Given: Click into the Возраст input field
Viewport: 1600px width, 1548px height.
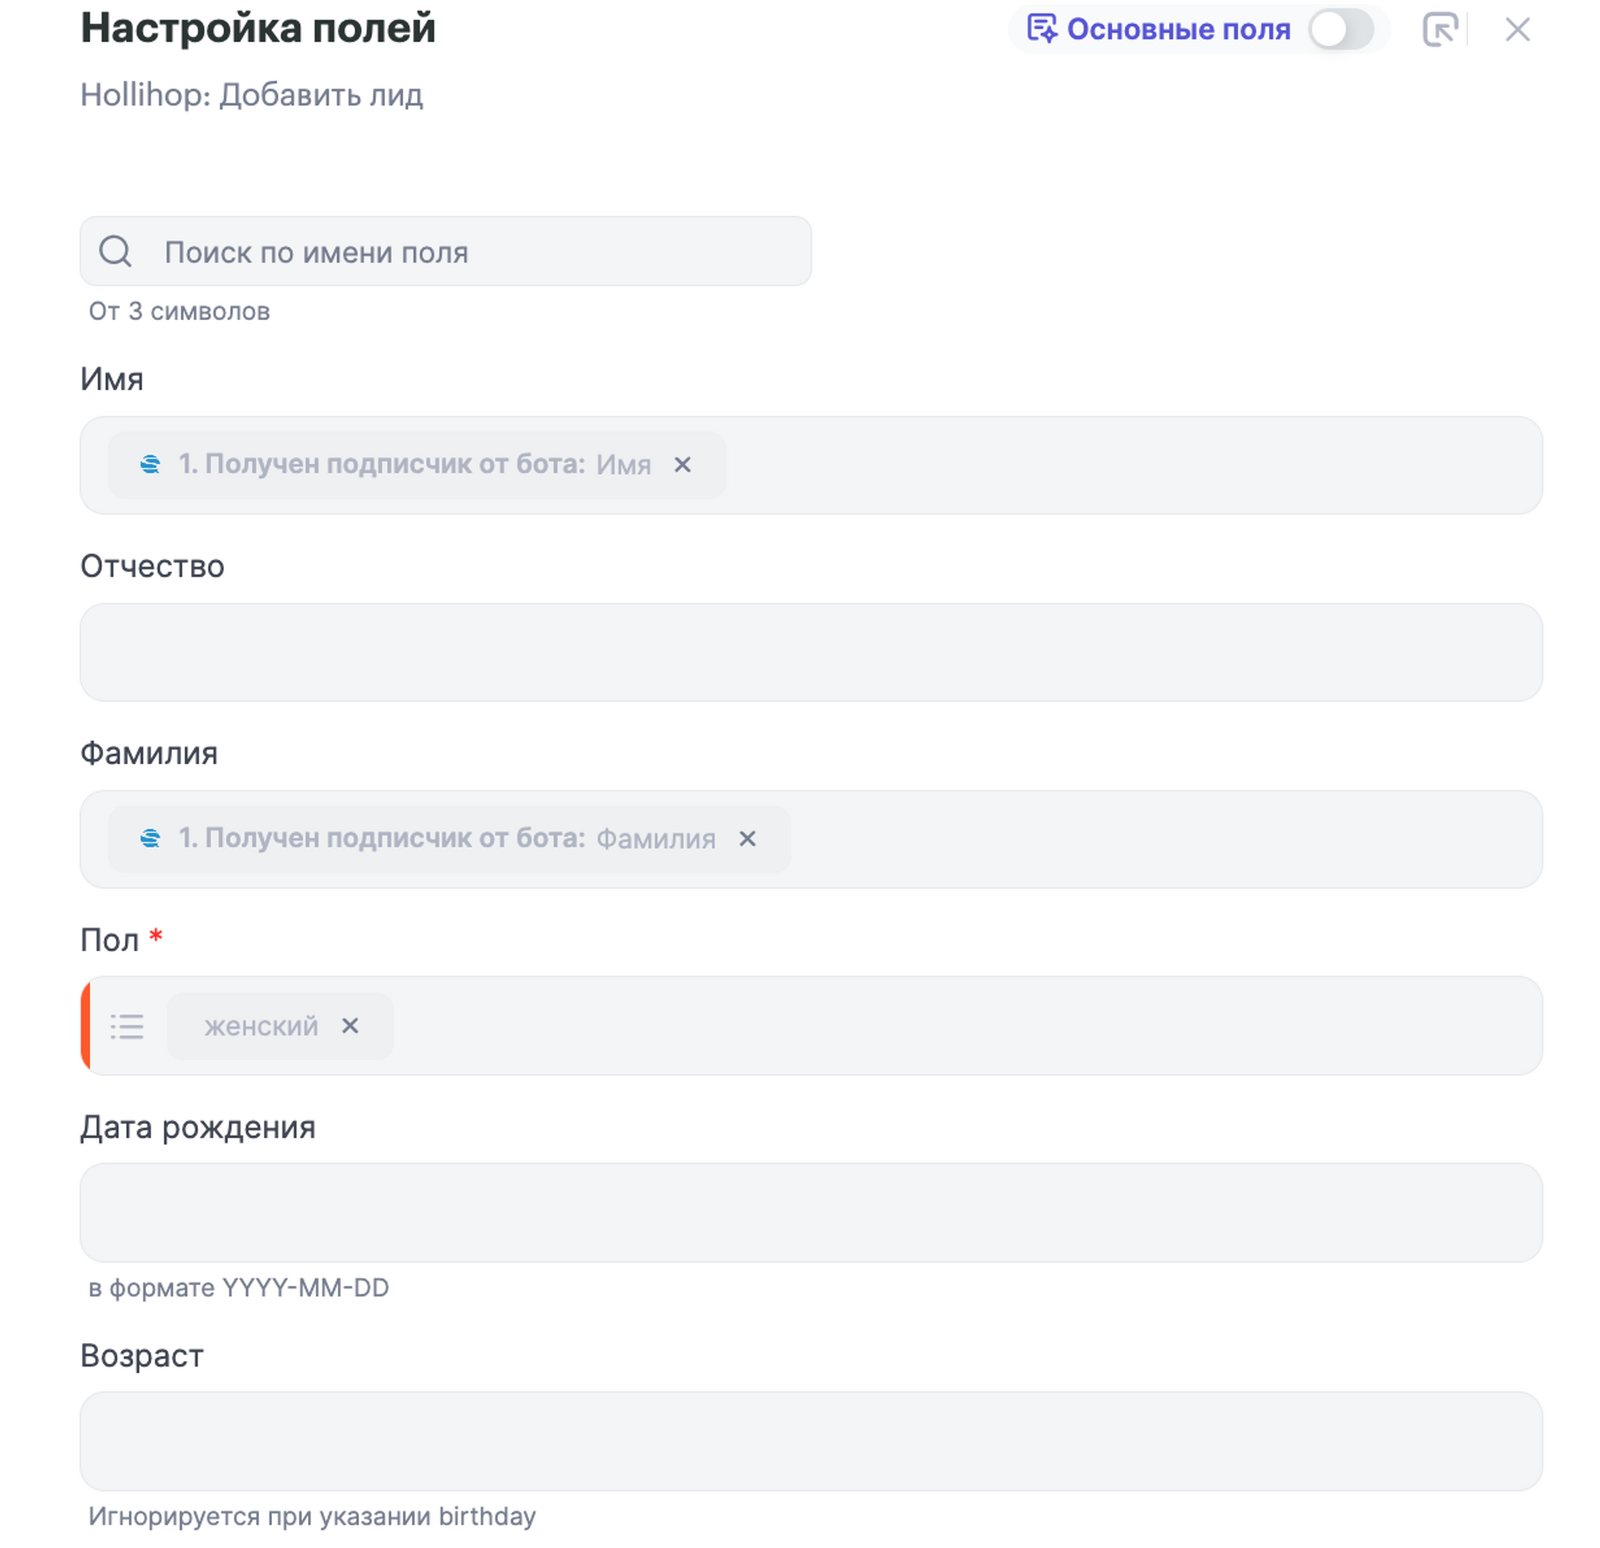Looking at the screenshot, I should [x=810, y=1441].
